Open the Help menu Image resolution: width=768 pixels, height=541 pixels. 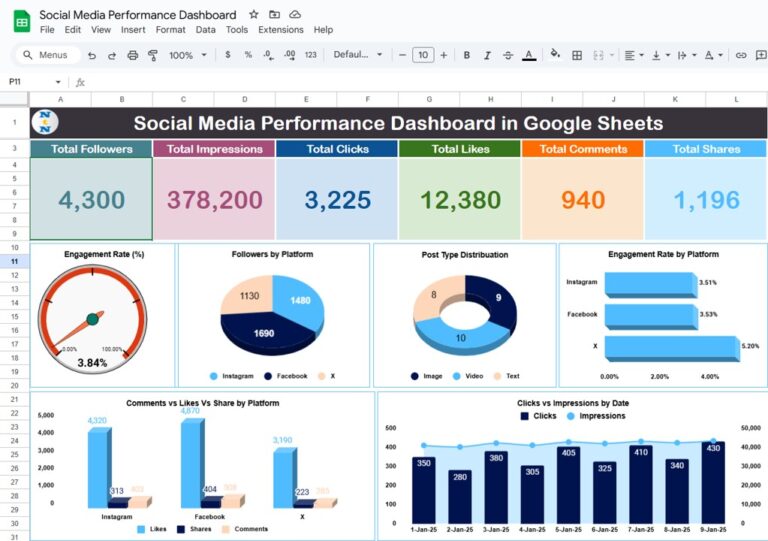point(323,30)
